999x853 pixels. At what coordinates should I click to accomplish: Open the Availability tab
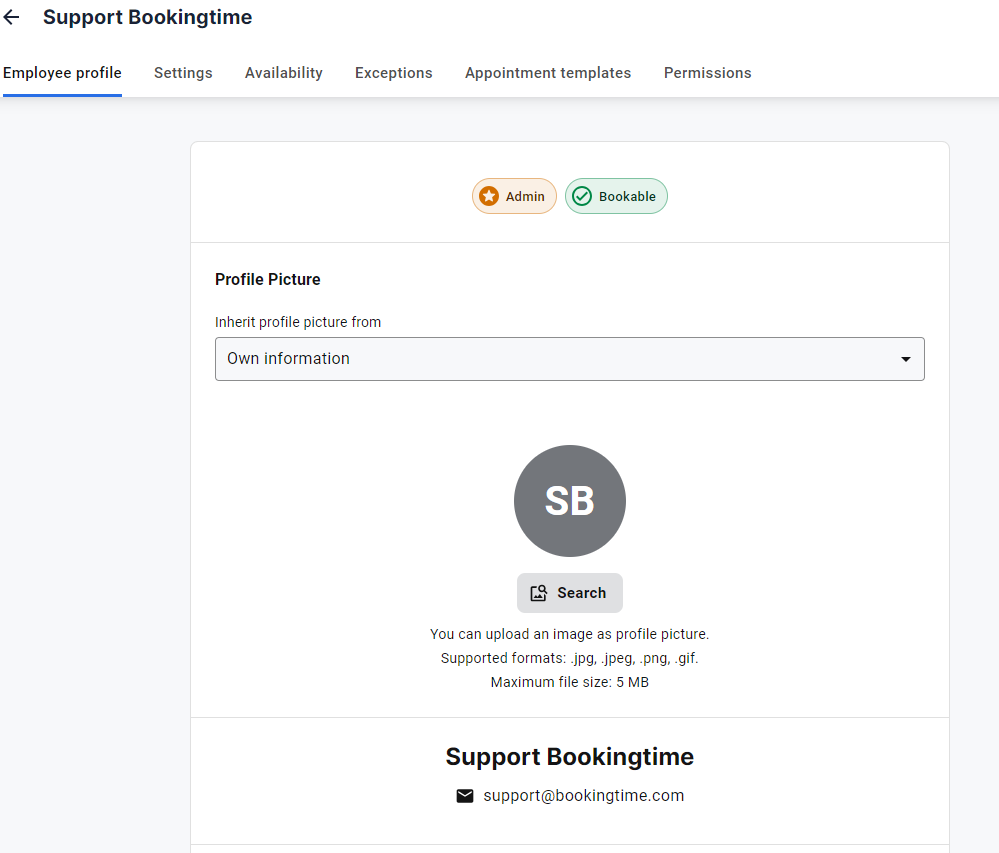[x=284, y=73]
